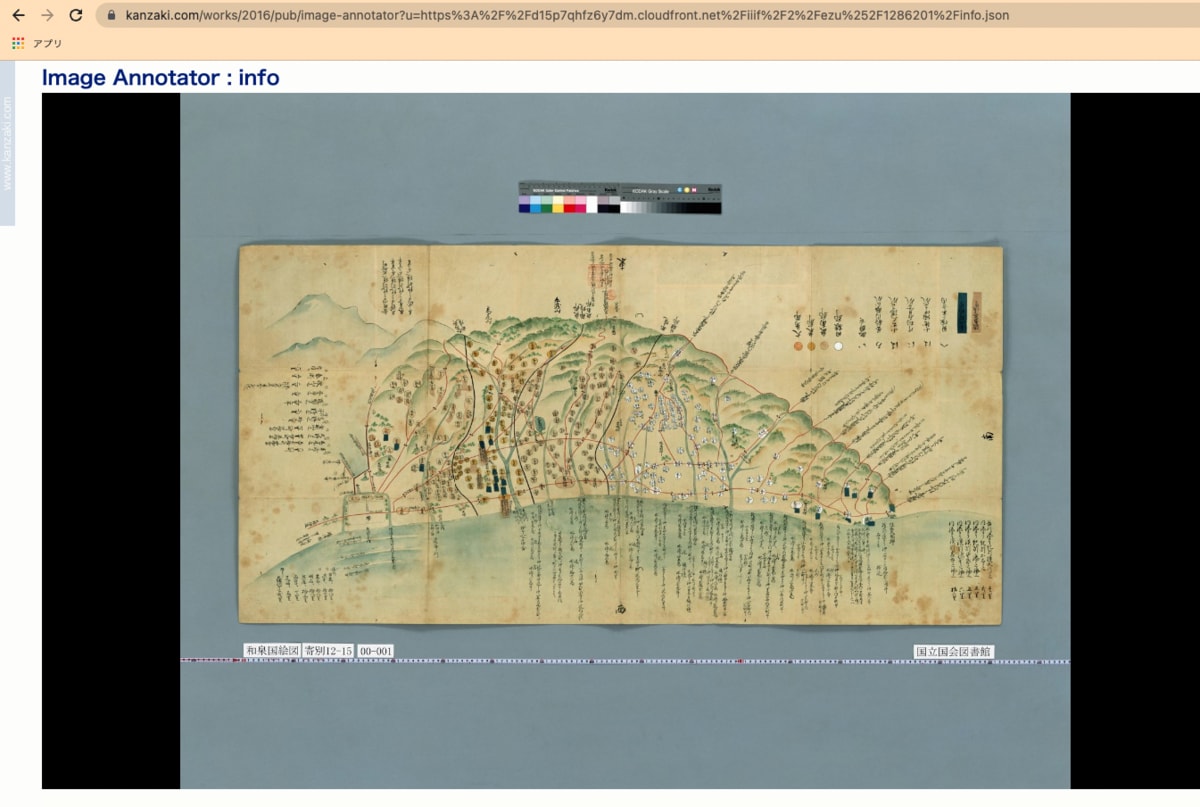
Task: Select the 和泉国絵図 label text
Action: (x=272, y=651)
